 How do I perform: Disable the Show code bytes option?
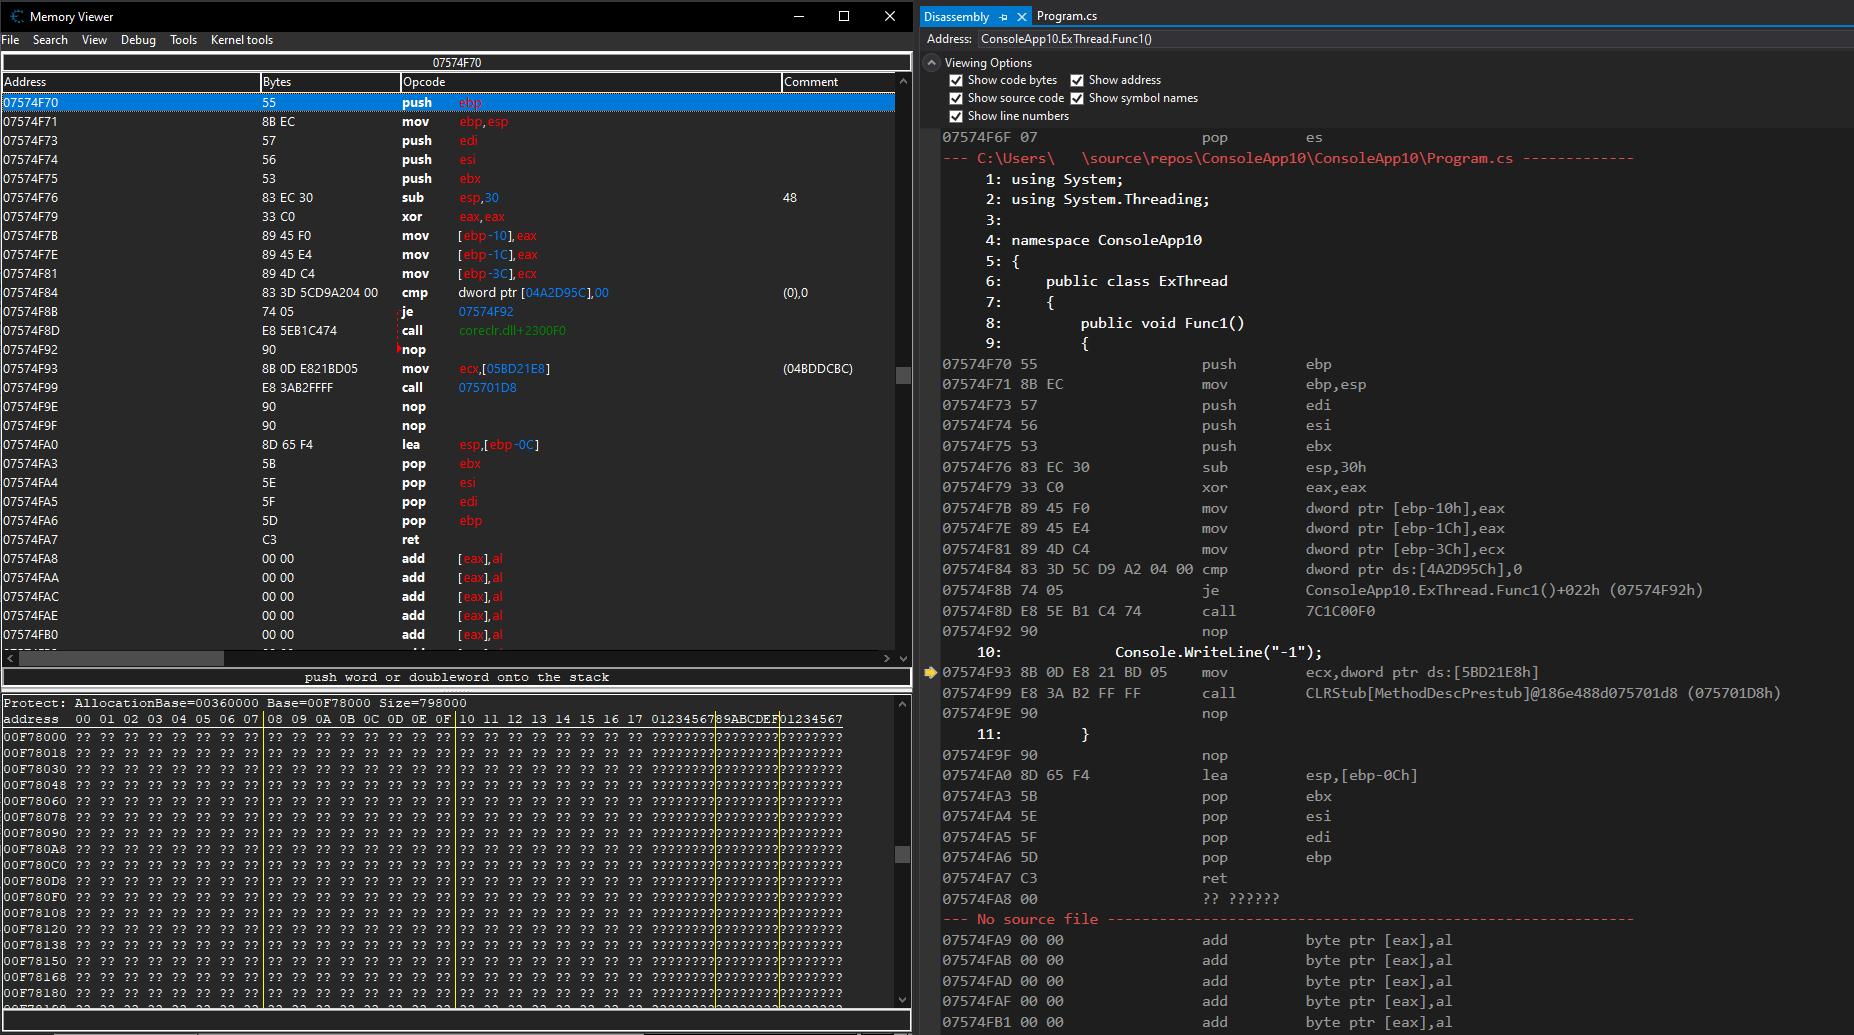(957, 80)
